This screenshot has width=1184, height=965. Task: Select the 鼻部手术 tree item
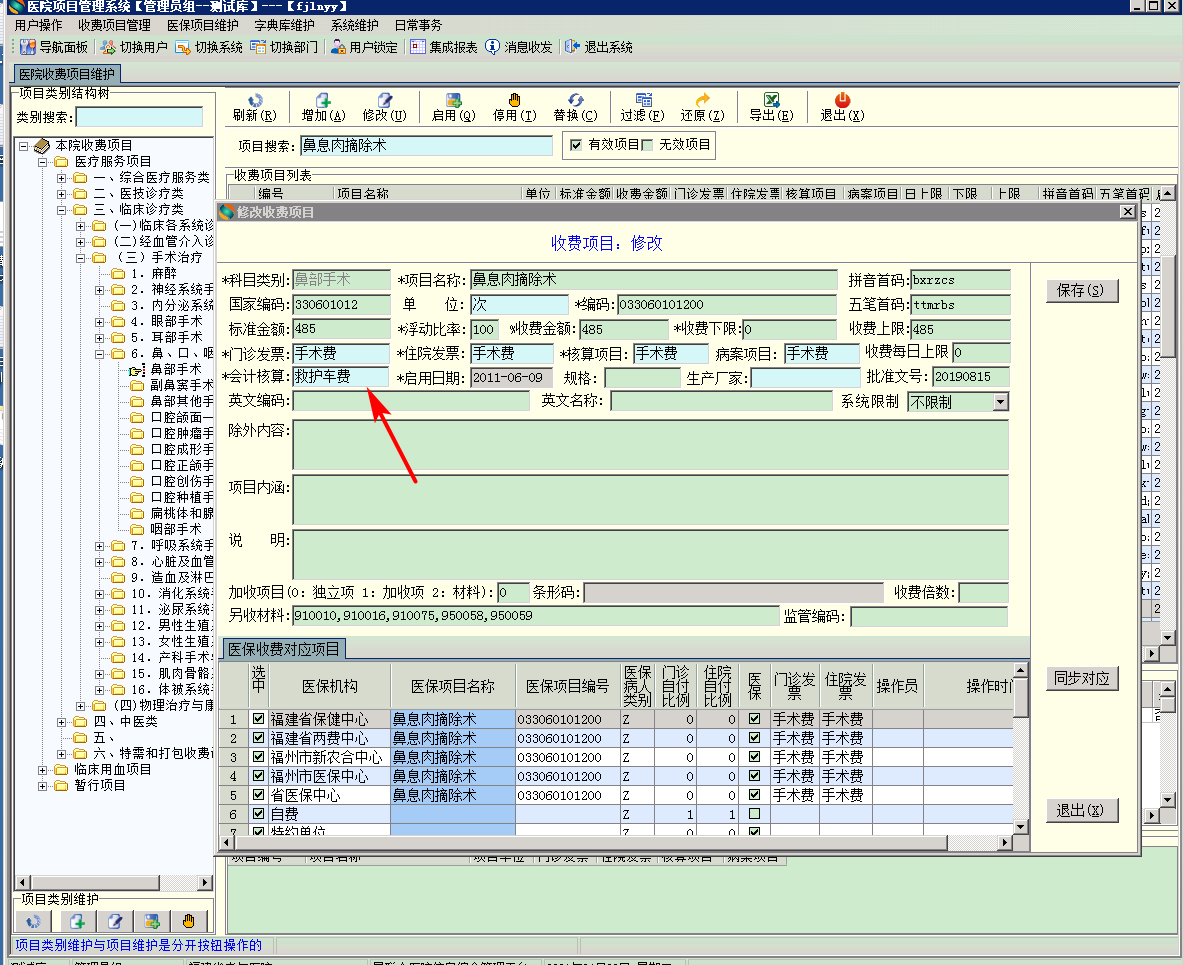(x=176, y=369)
